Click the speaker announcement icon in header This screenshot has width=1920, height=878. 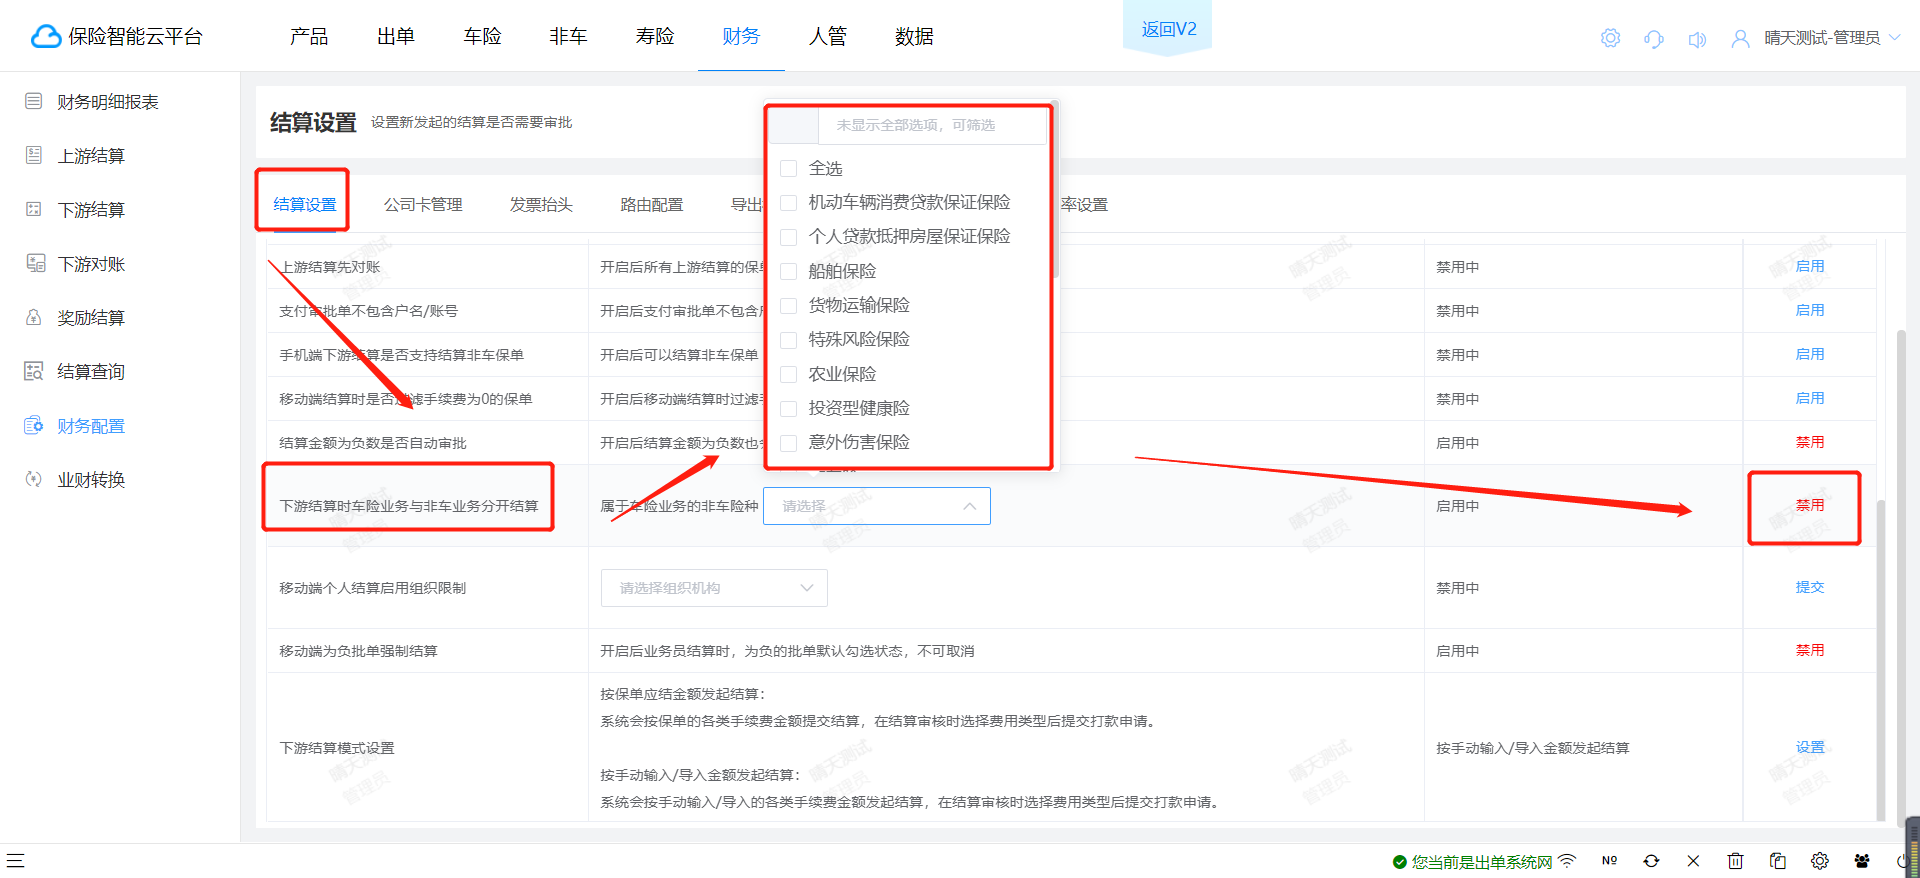pos(1697,39)
